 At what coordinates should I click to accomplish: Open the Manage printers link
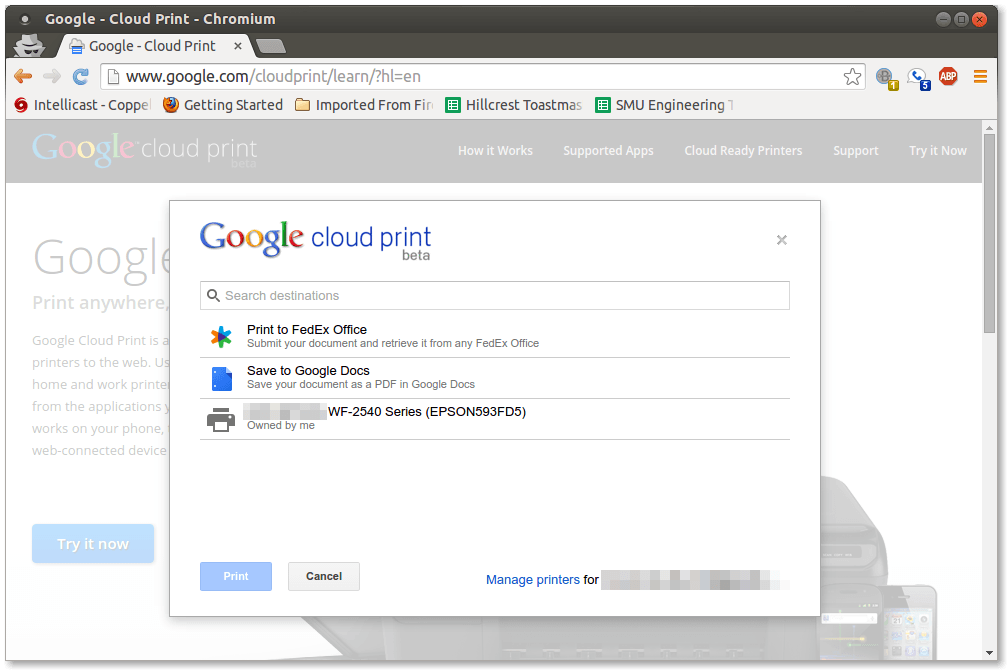pyautogui.click(x=532, y=579)
